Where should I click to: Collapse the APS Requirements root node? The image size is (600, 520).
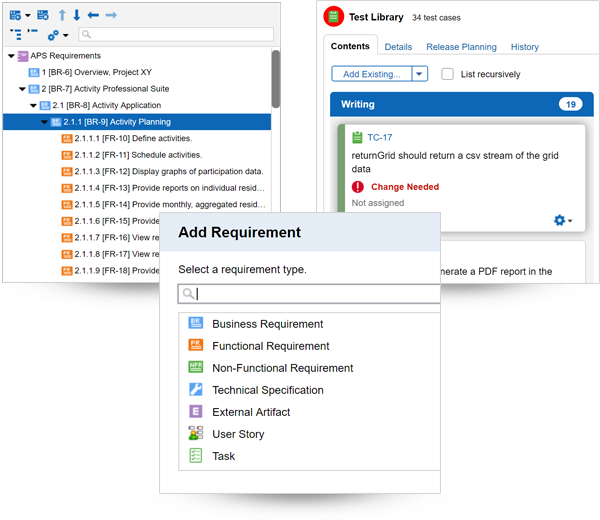[11, 56]
